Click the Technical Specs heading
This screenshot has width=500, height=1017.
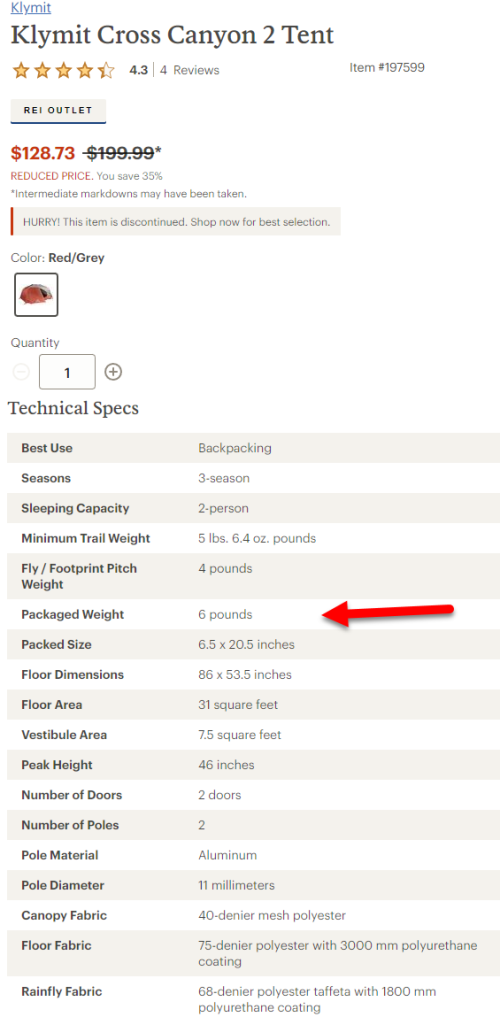click(73, 409)
